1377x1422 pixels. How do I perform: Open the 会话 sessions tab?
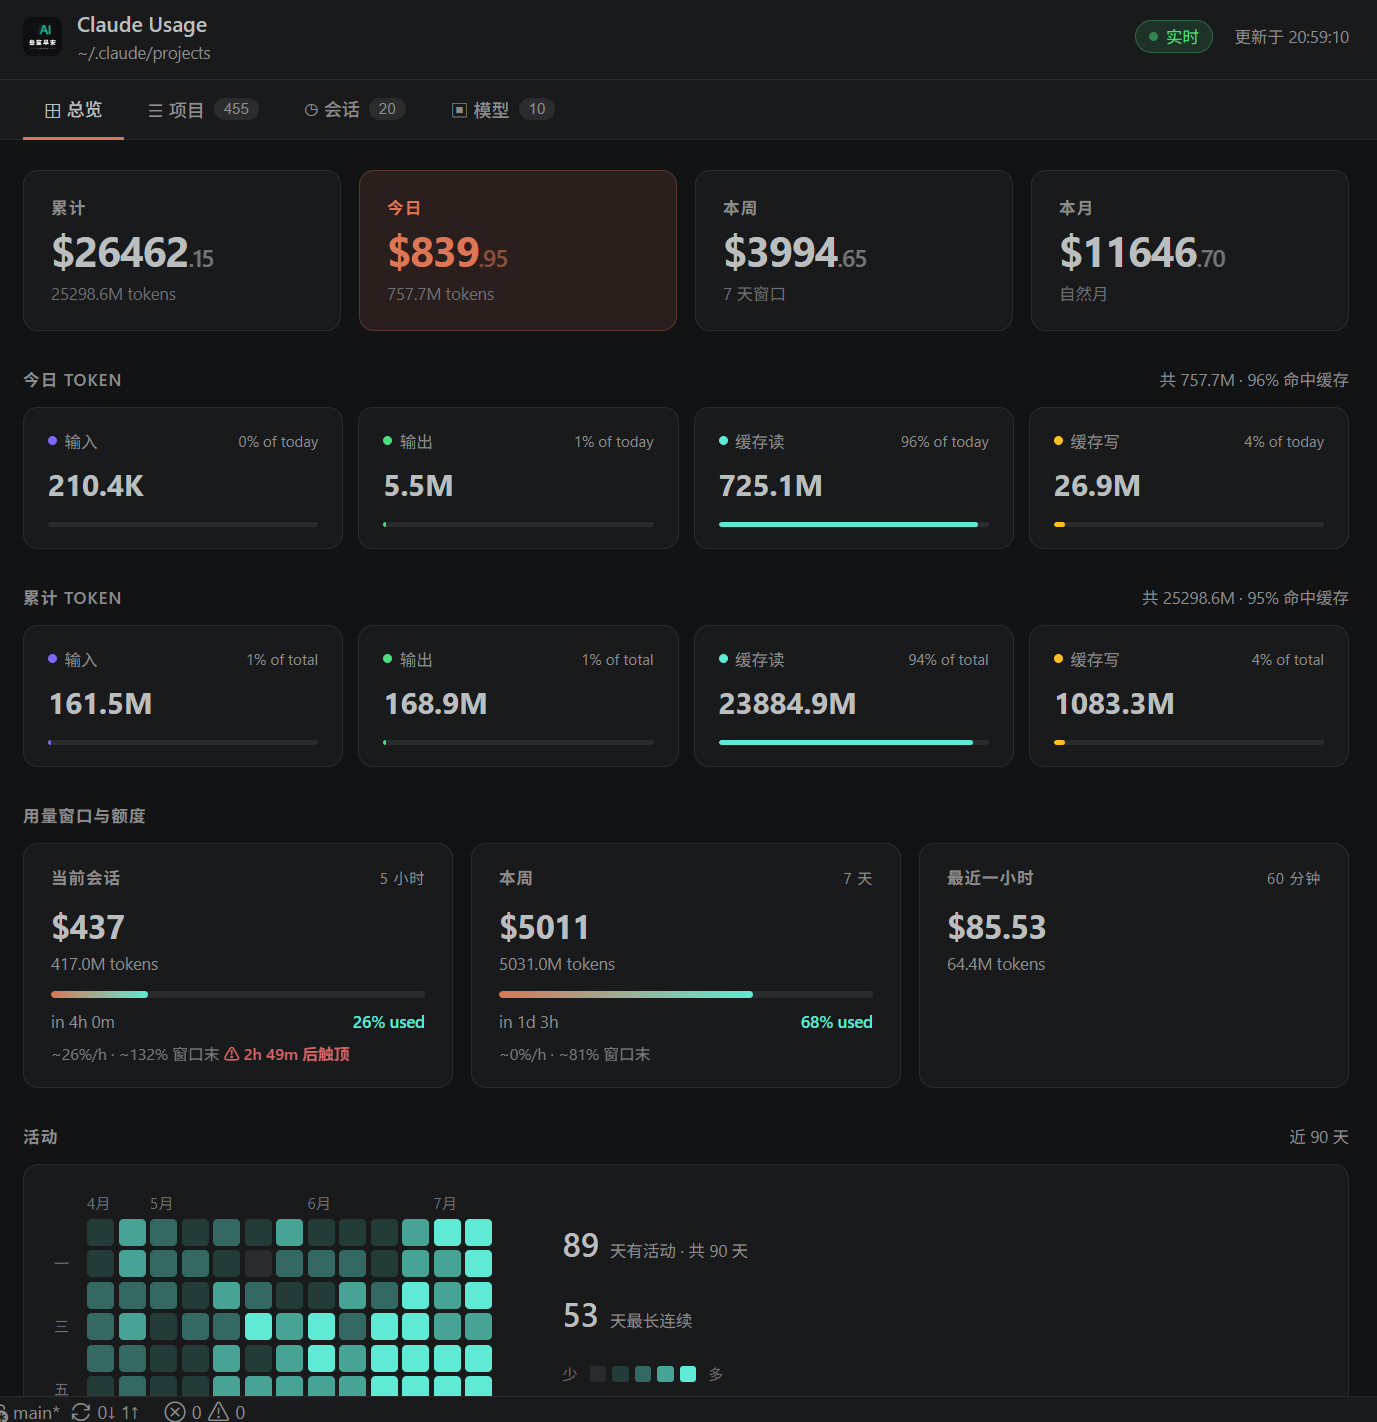[x=355, y=110]
